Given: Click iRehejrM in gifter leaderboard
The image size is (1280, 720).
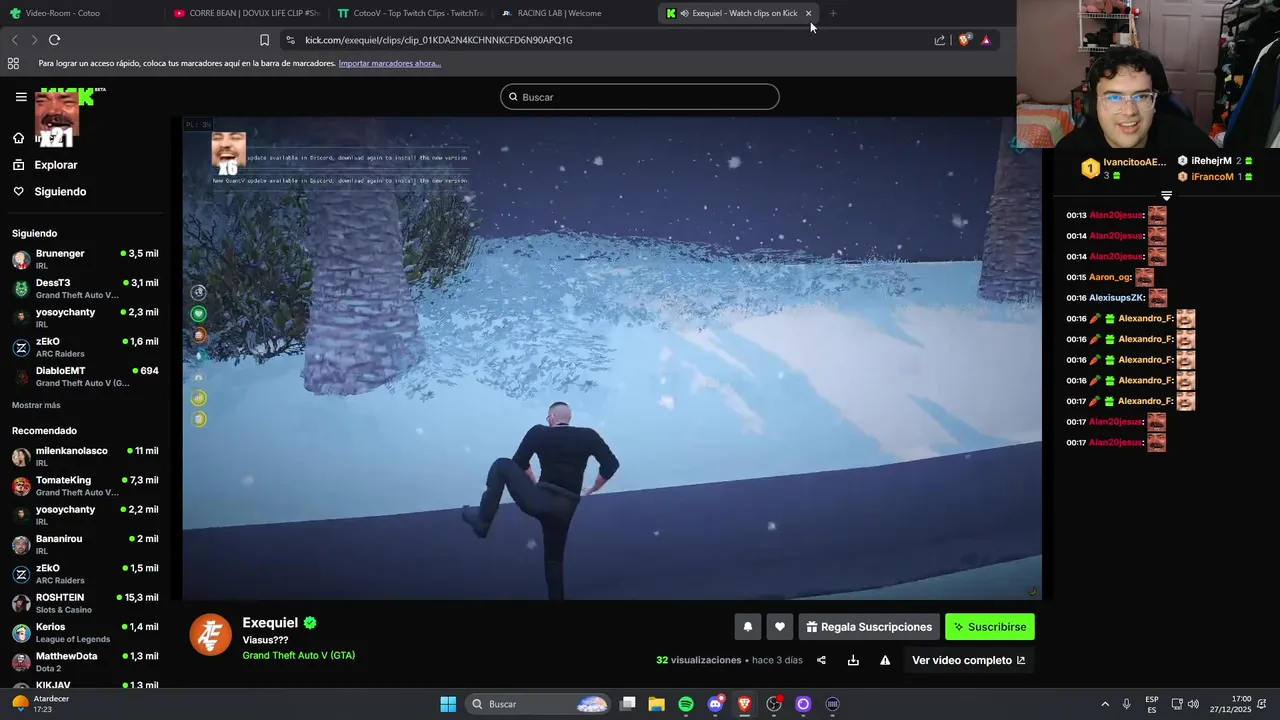Looking at the screenshot, I should coord(1215,161).
